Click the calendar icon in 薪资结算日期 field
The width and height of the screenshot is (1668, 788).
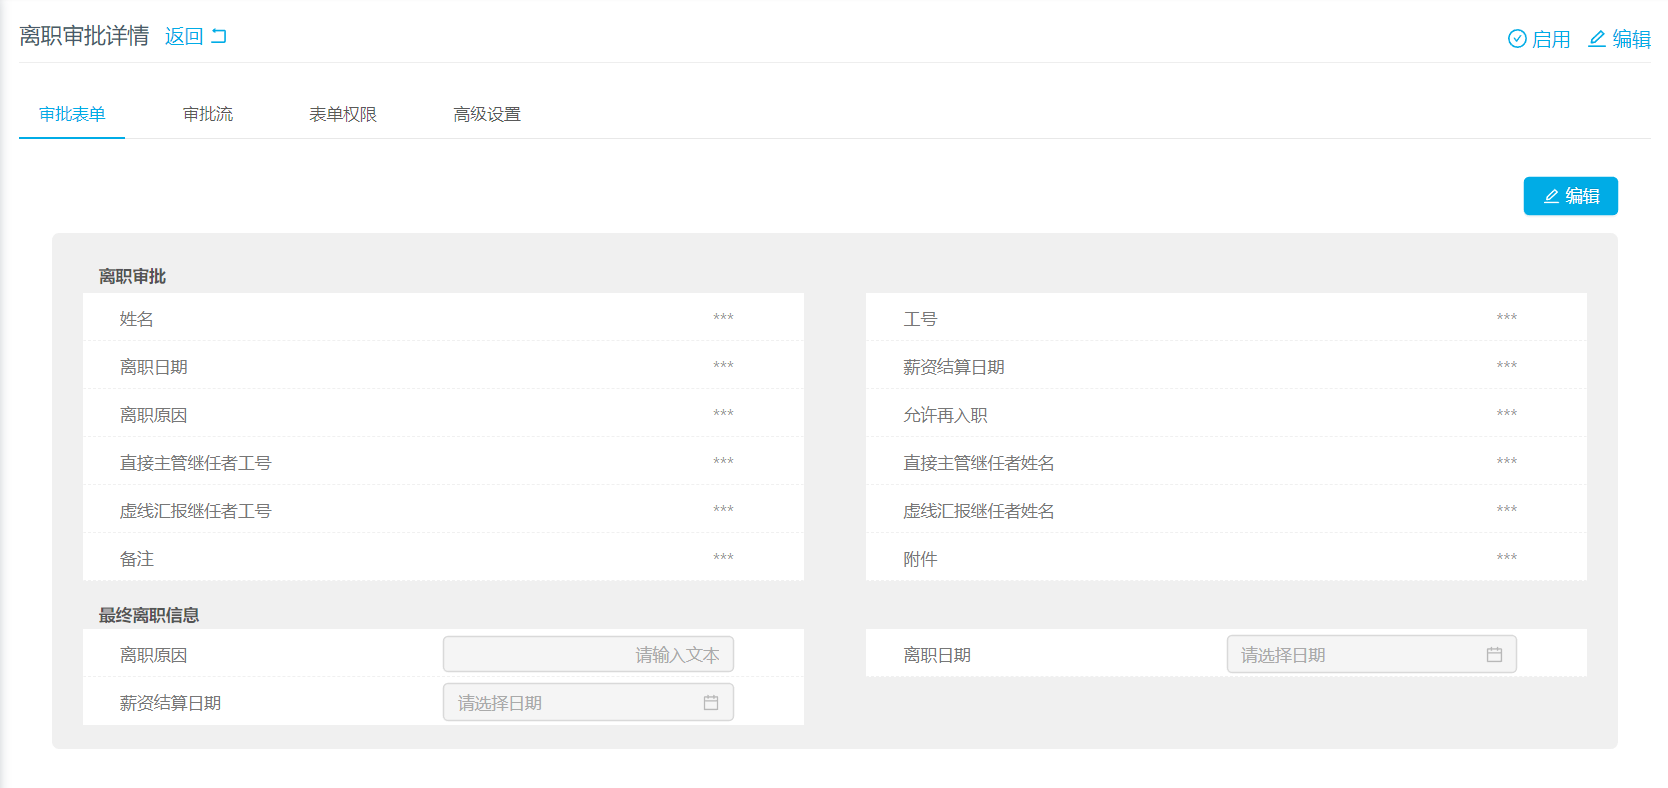tap(710, 703)
